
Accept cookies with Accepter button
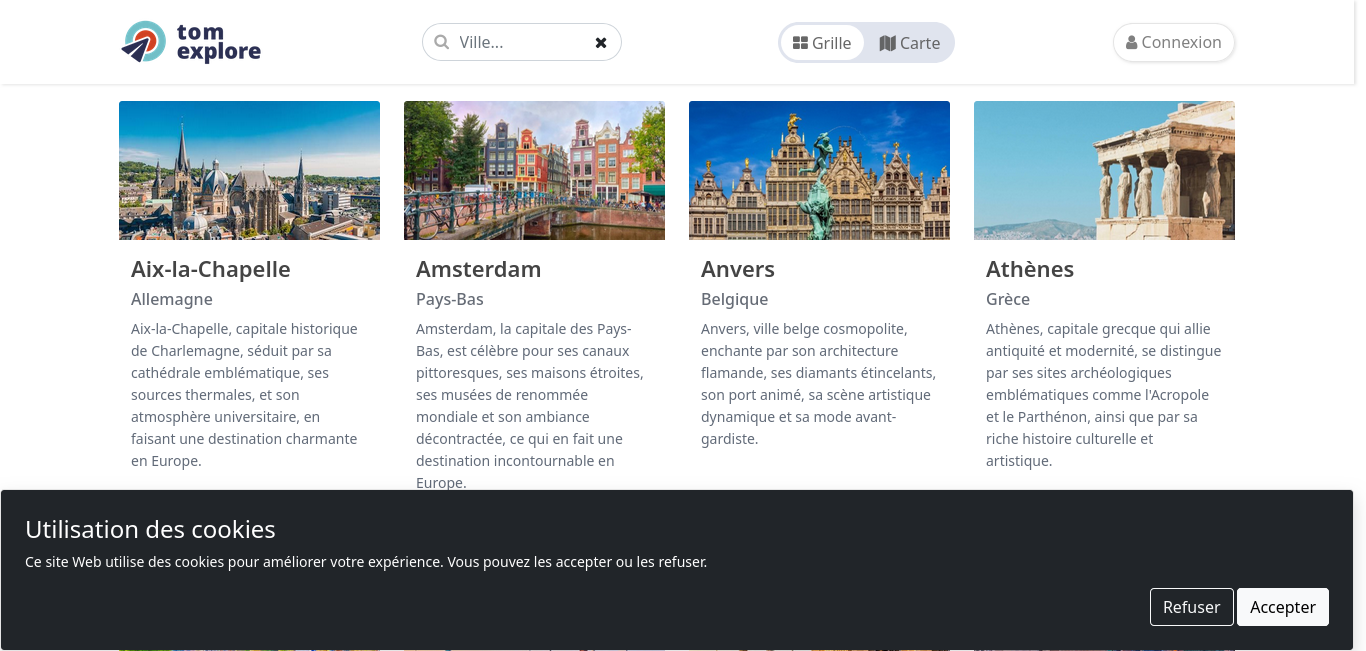[1283, 607]
